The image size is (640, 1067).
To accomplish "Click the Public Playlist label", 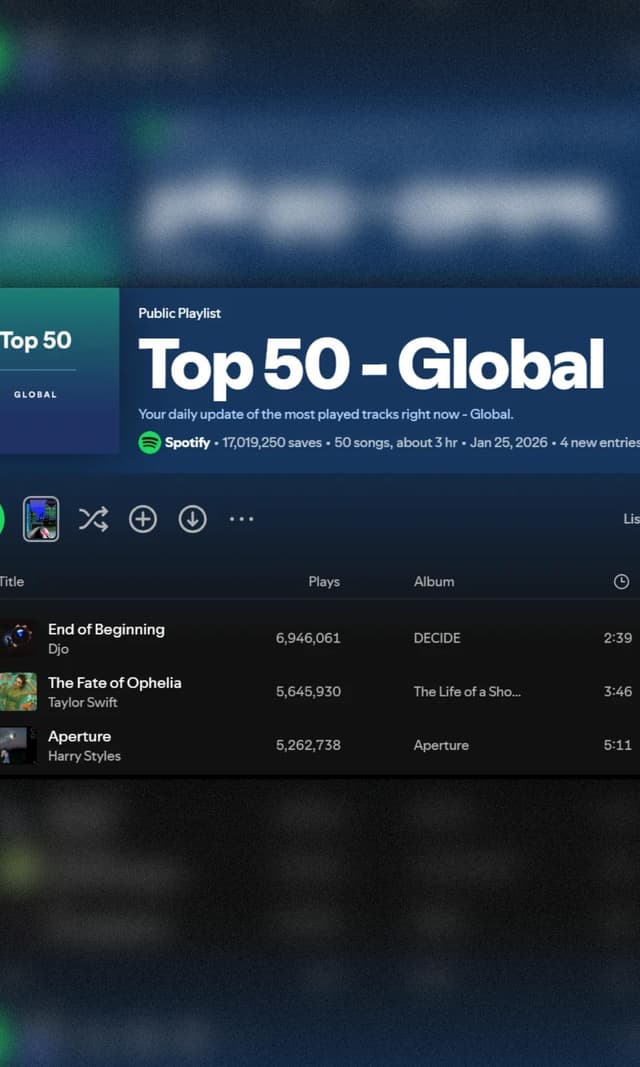I will click(180, 313).
